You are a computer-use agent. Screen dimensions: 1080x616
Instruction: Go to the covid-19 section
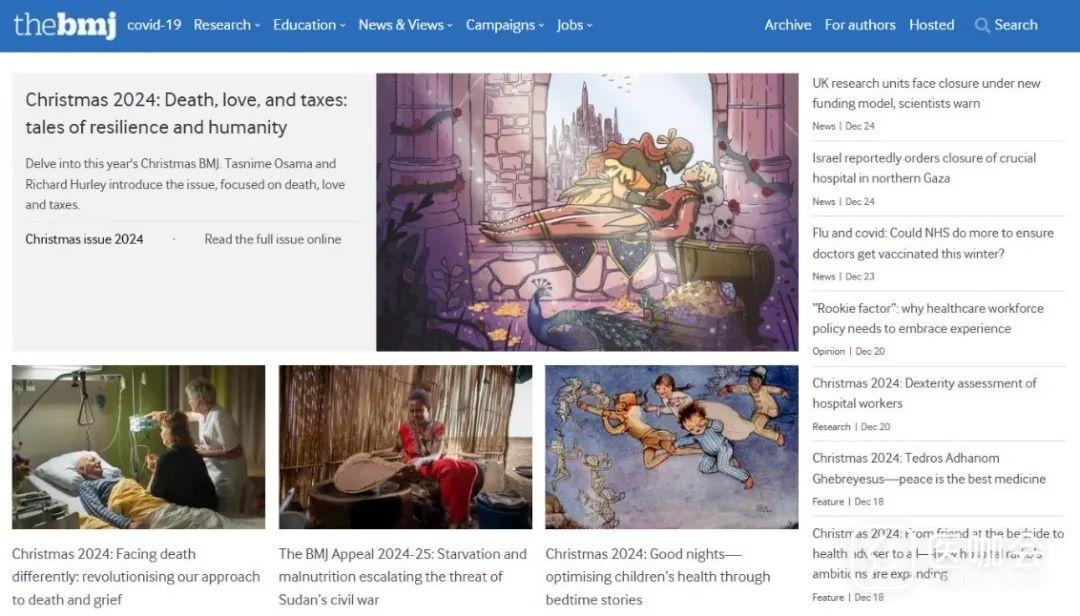154,25
